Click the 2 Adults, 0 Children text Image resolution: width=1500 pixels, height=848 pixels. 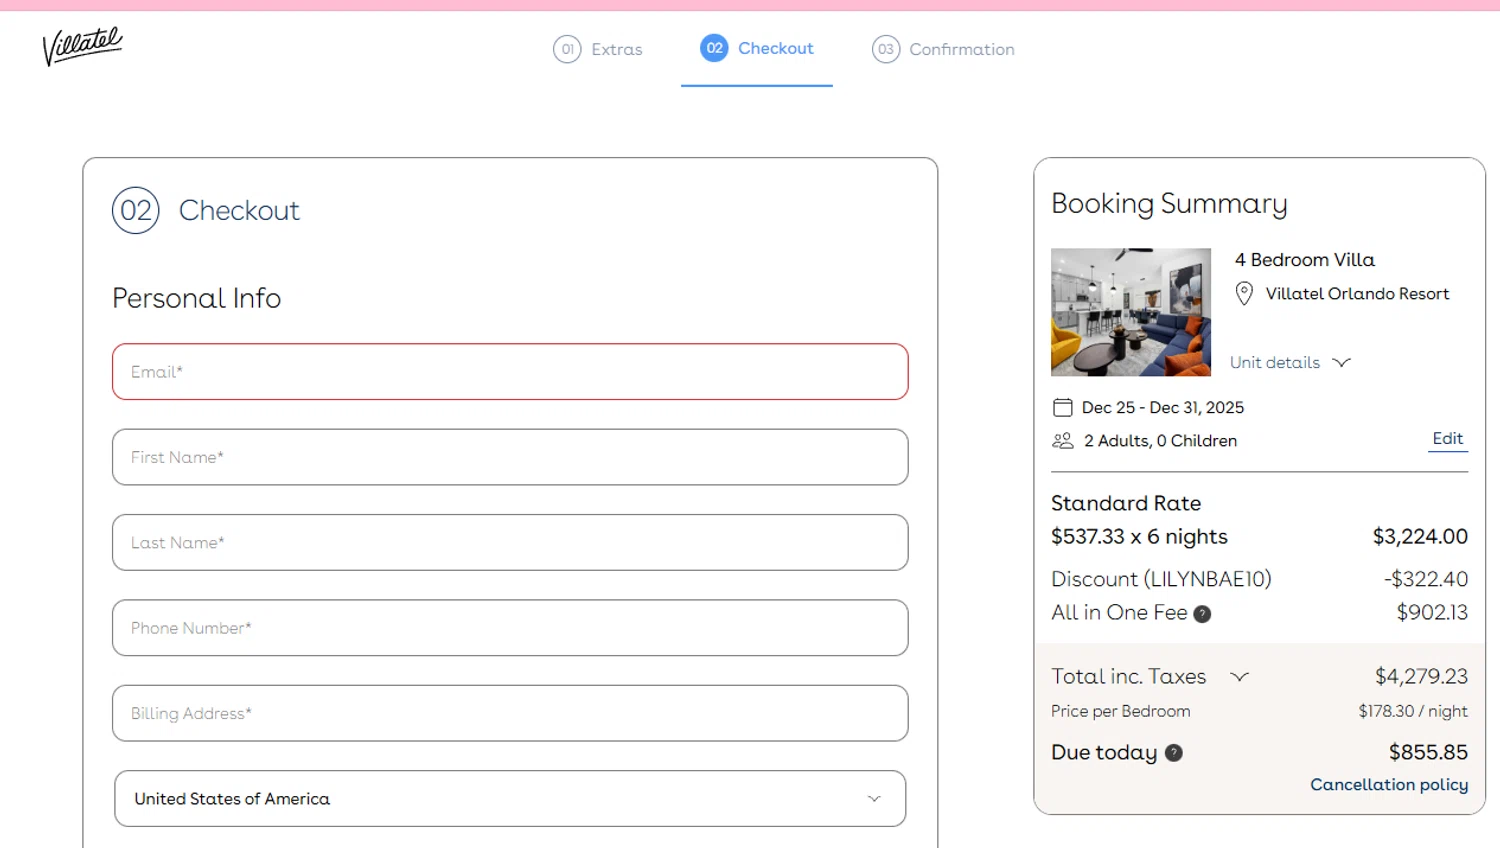click(1160, 441)
